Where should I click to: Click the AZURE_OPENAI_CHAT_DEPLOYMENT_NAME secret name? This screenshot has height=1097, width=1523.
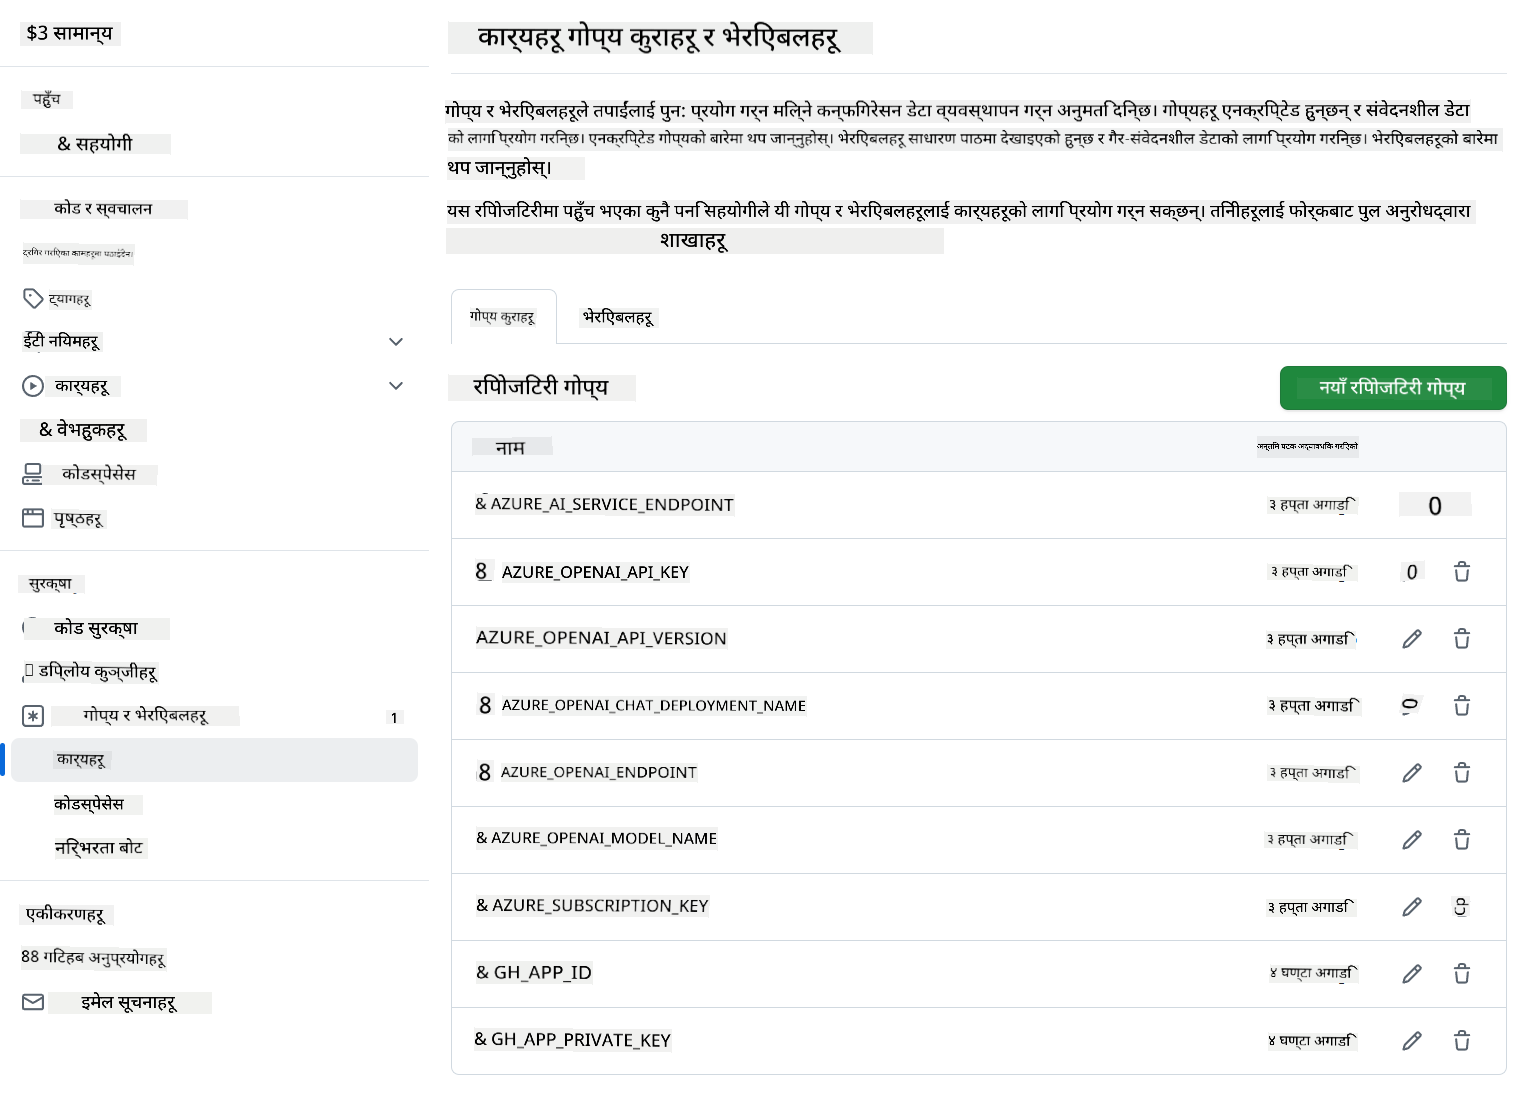coord(653,706)
